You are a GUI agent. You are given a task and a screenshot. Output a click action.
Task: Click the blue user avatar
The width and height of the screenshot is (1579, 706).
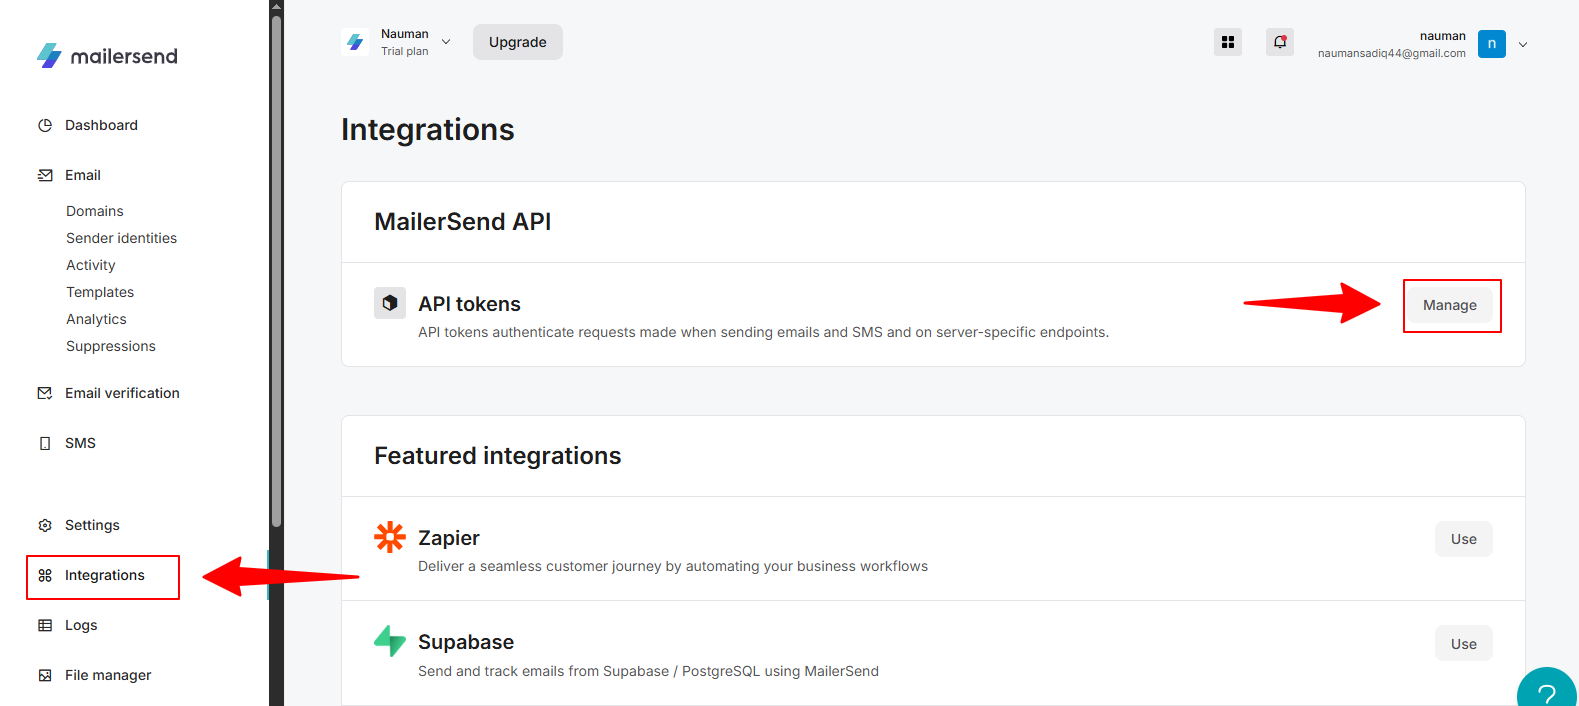[1491, 44]
